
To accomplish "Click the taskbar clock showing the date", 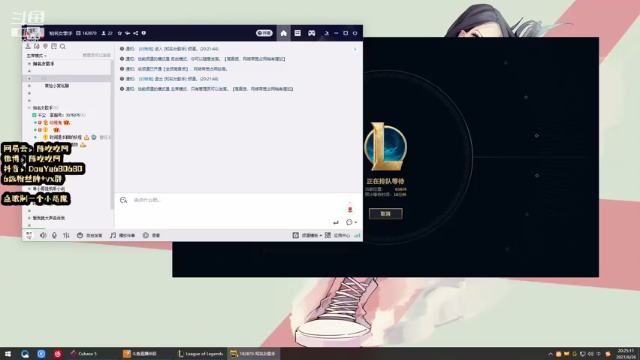I will coord(626,353).
